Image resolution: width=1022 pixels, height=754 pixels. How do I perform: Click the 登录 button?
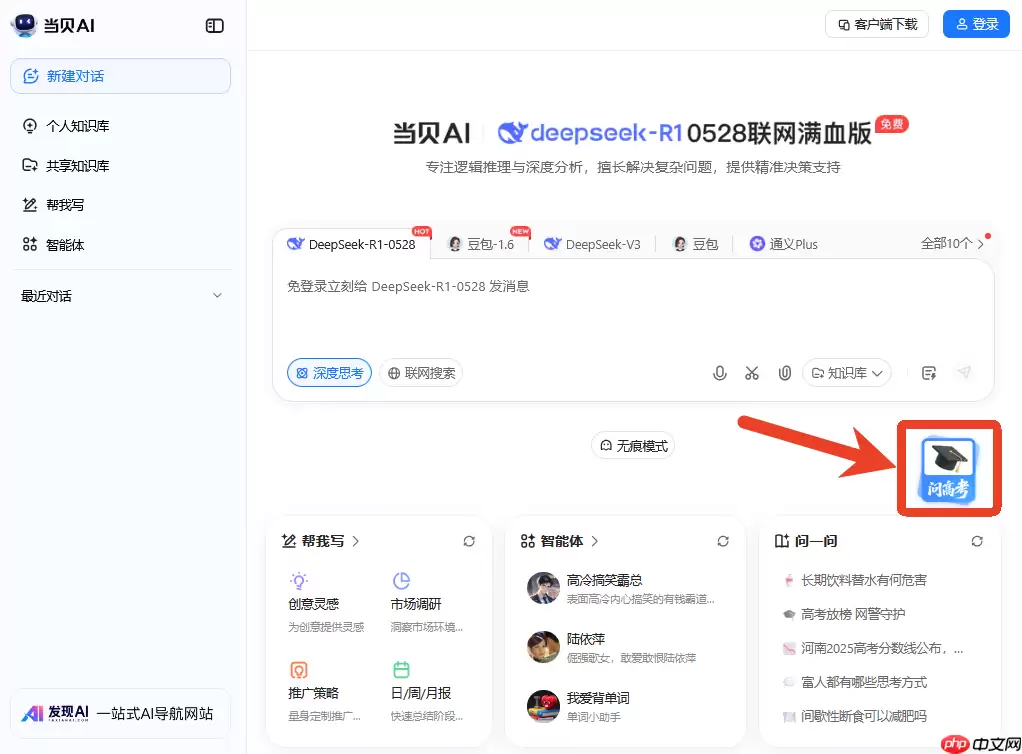(x=975, y=23)
